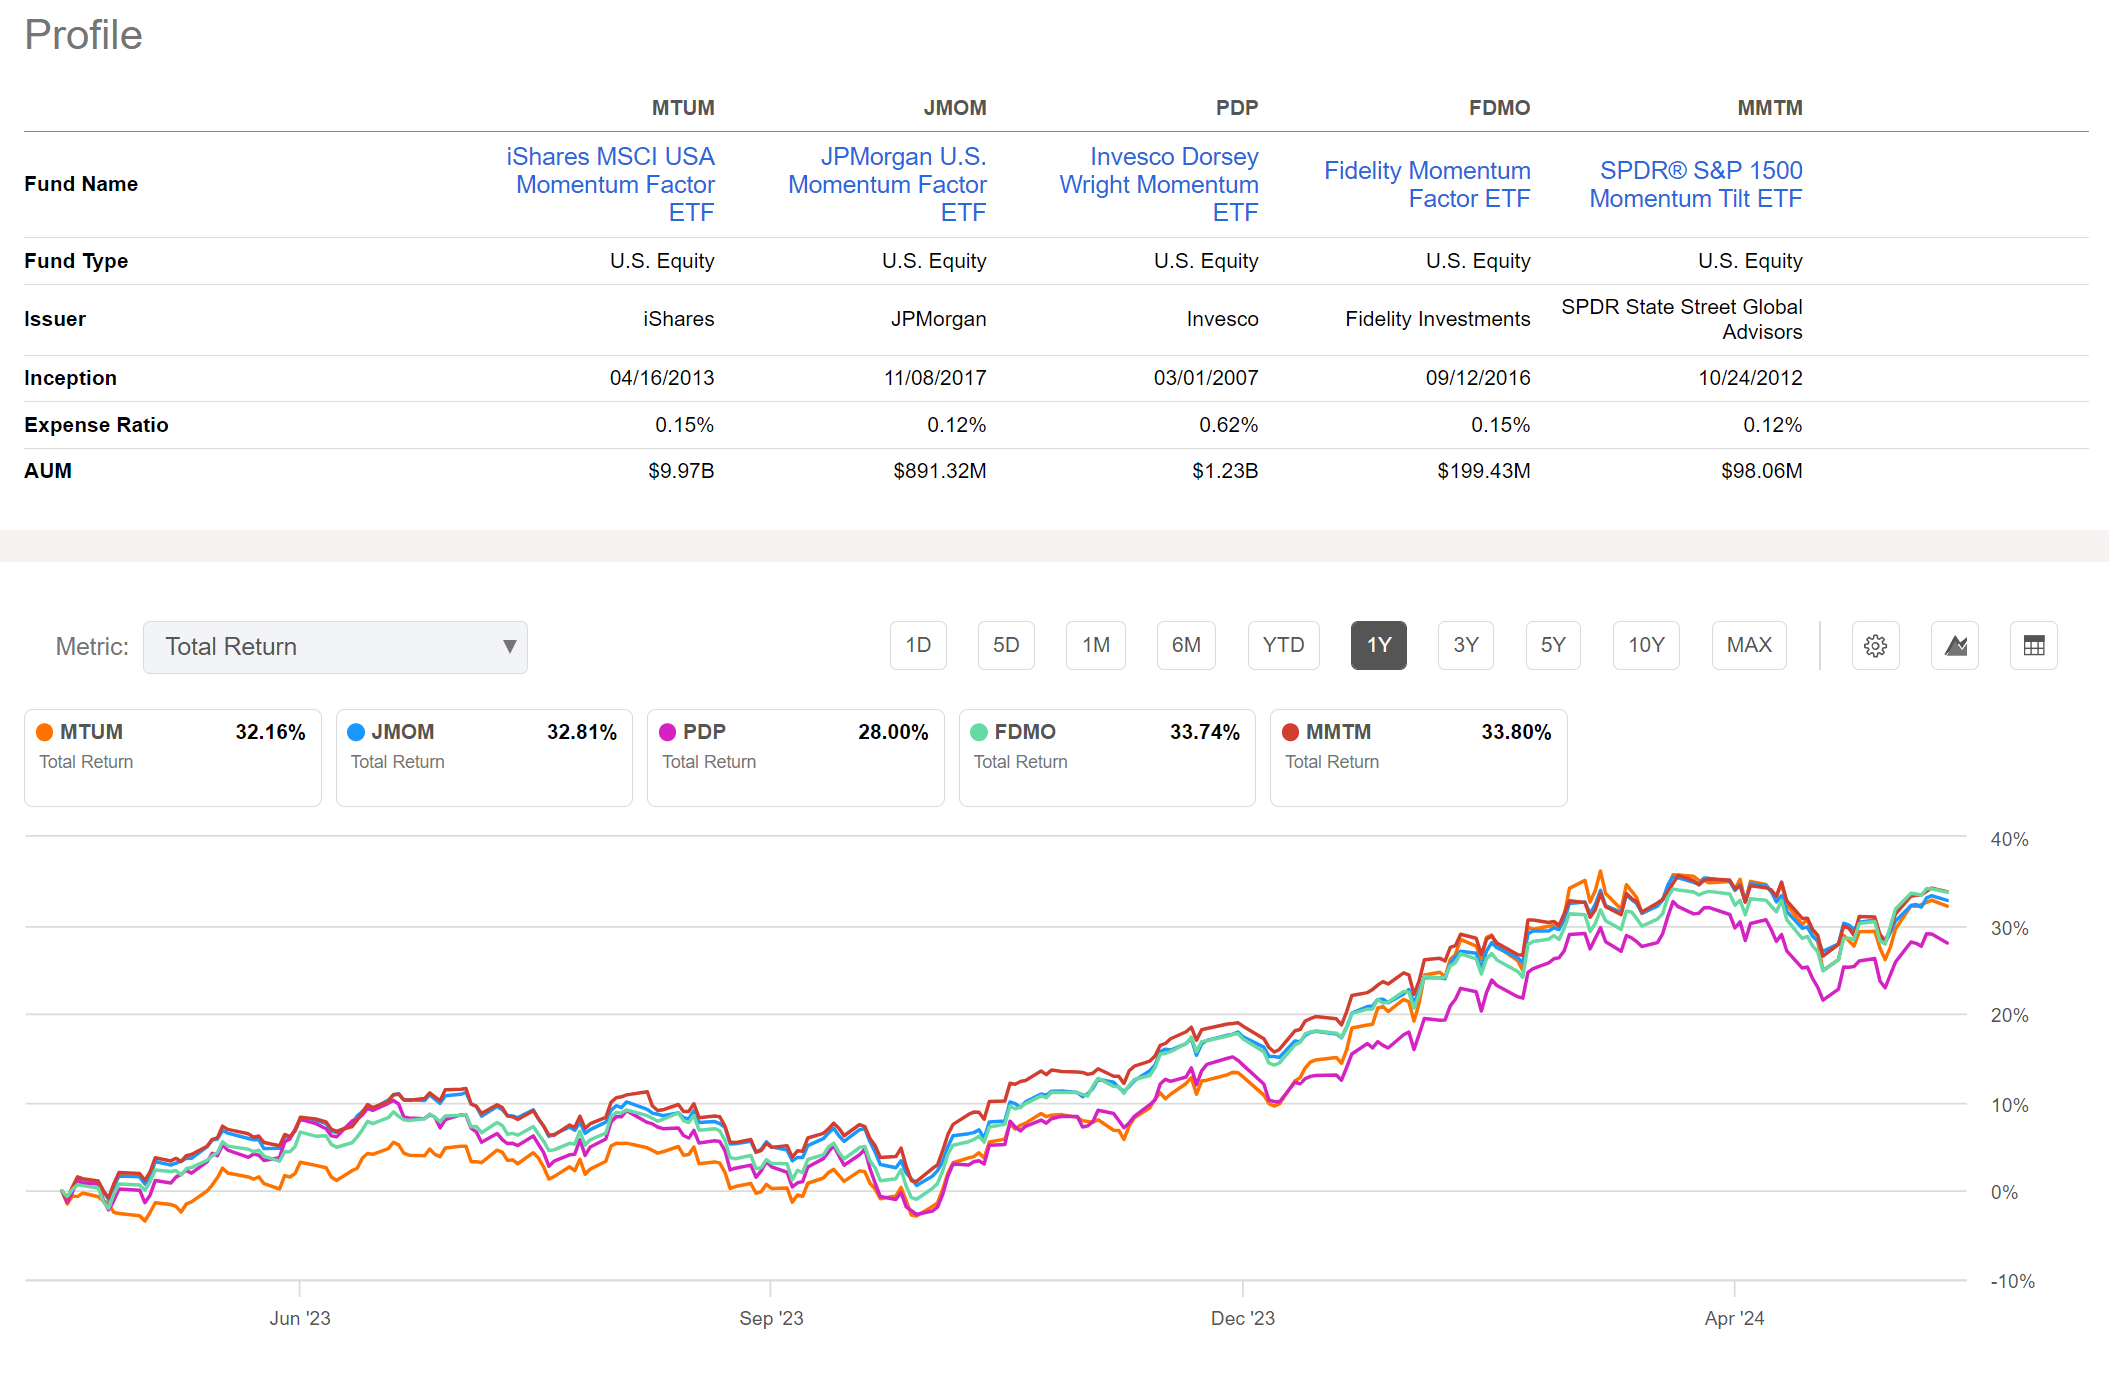The height and width of the screenshot is (1374, 2109).
Task: Select the 1D time range button
Action: point(917,645)
